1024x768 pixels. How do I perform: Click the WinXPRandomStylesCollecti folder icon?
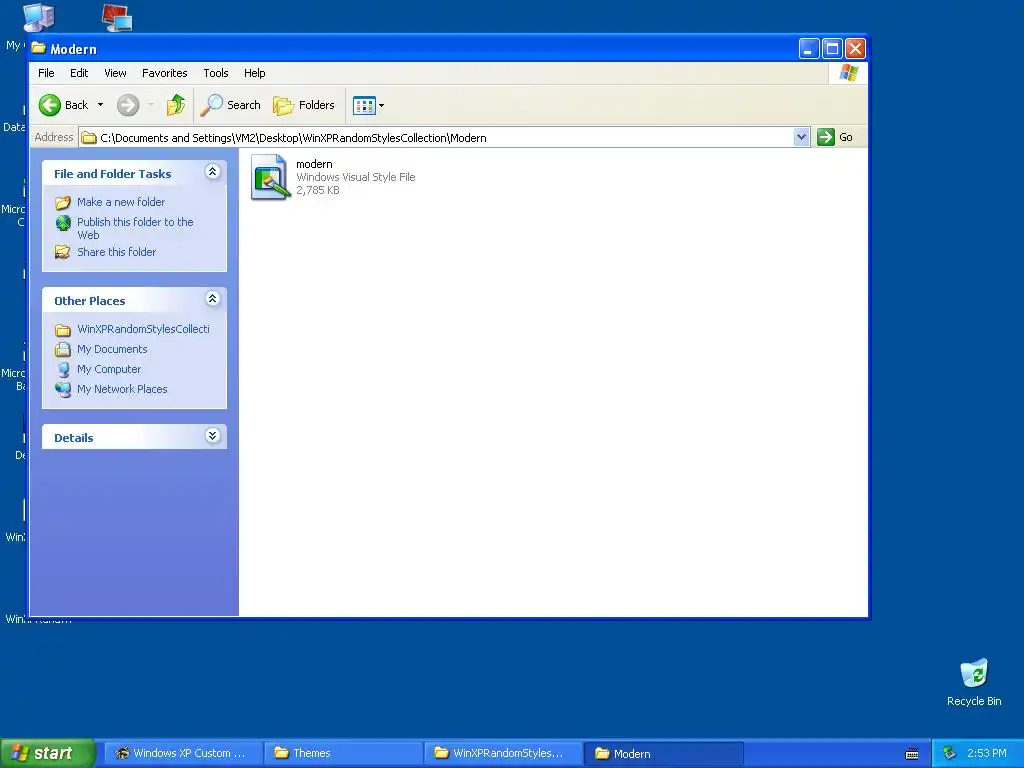[x=63, y=330]
